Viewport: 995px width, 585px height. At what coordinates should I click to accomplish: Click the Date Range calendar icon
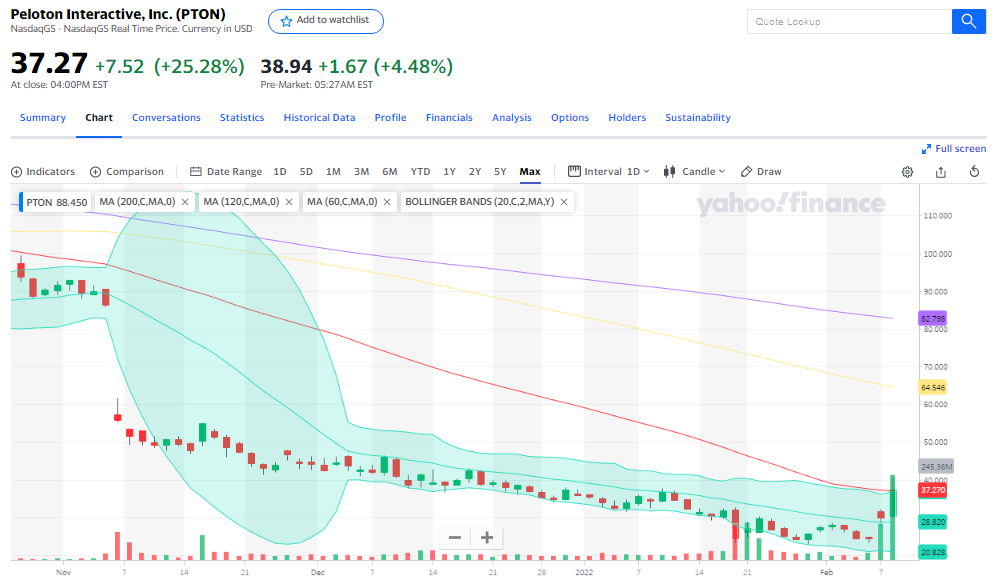pyautogui.click(x=196, y=171)
